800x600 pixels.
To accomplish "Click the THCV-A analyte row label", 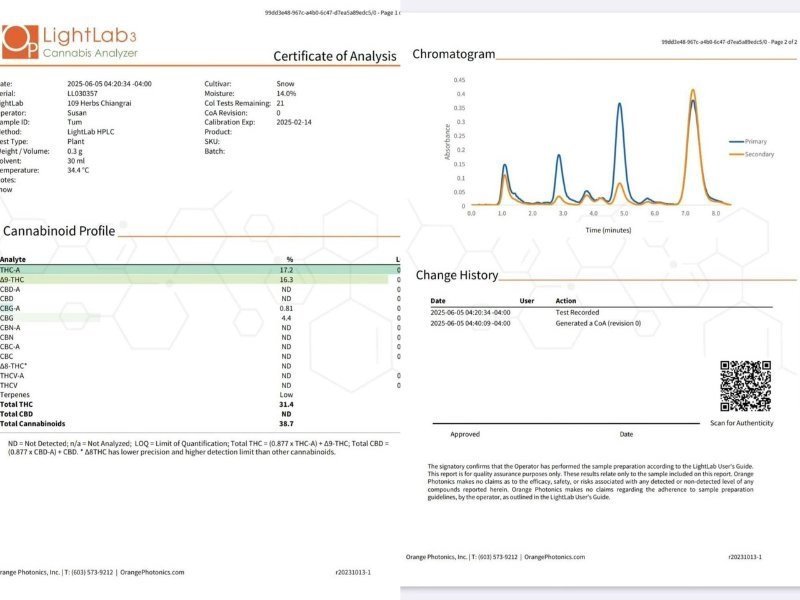I will (12, 376).
